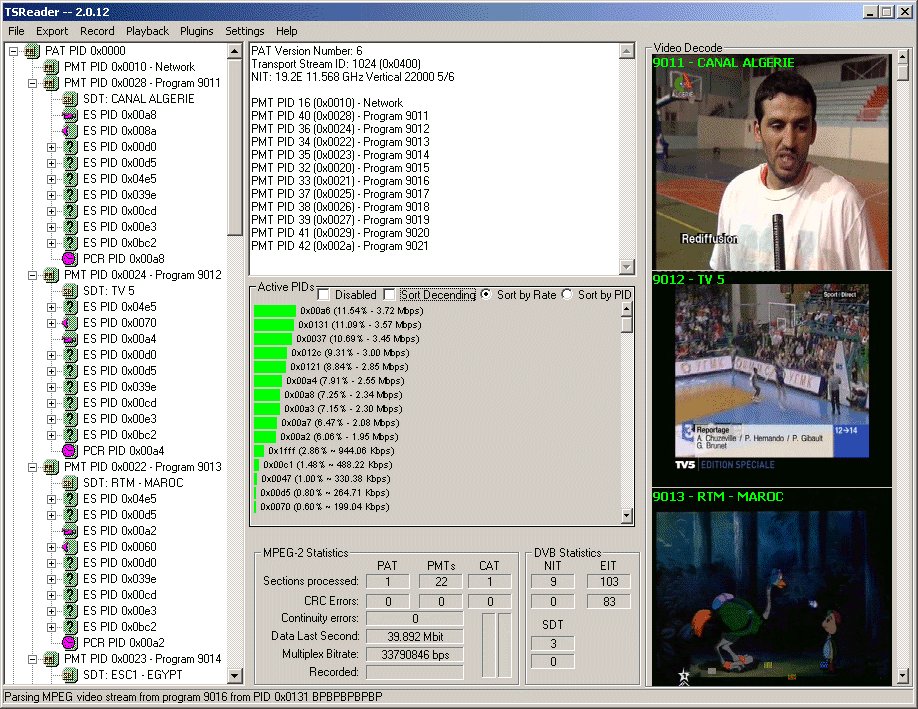The image size is (918, 709).
Task: Expand ES PID 0x00cd under Program 9012
Action: [52, 403]
